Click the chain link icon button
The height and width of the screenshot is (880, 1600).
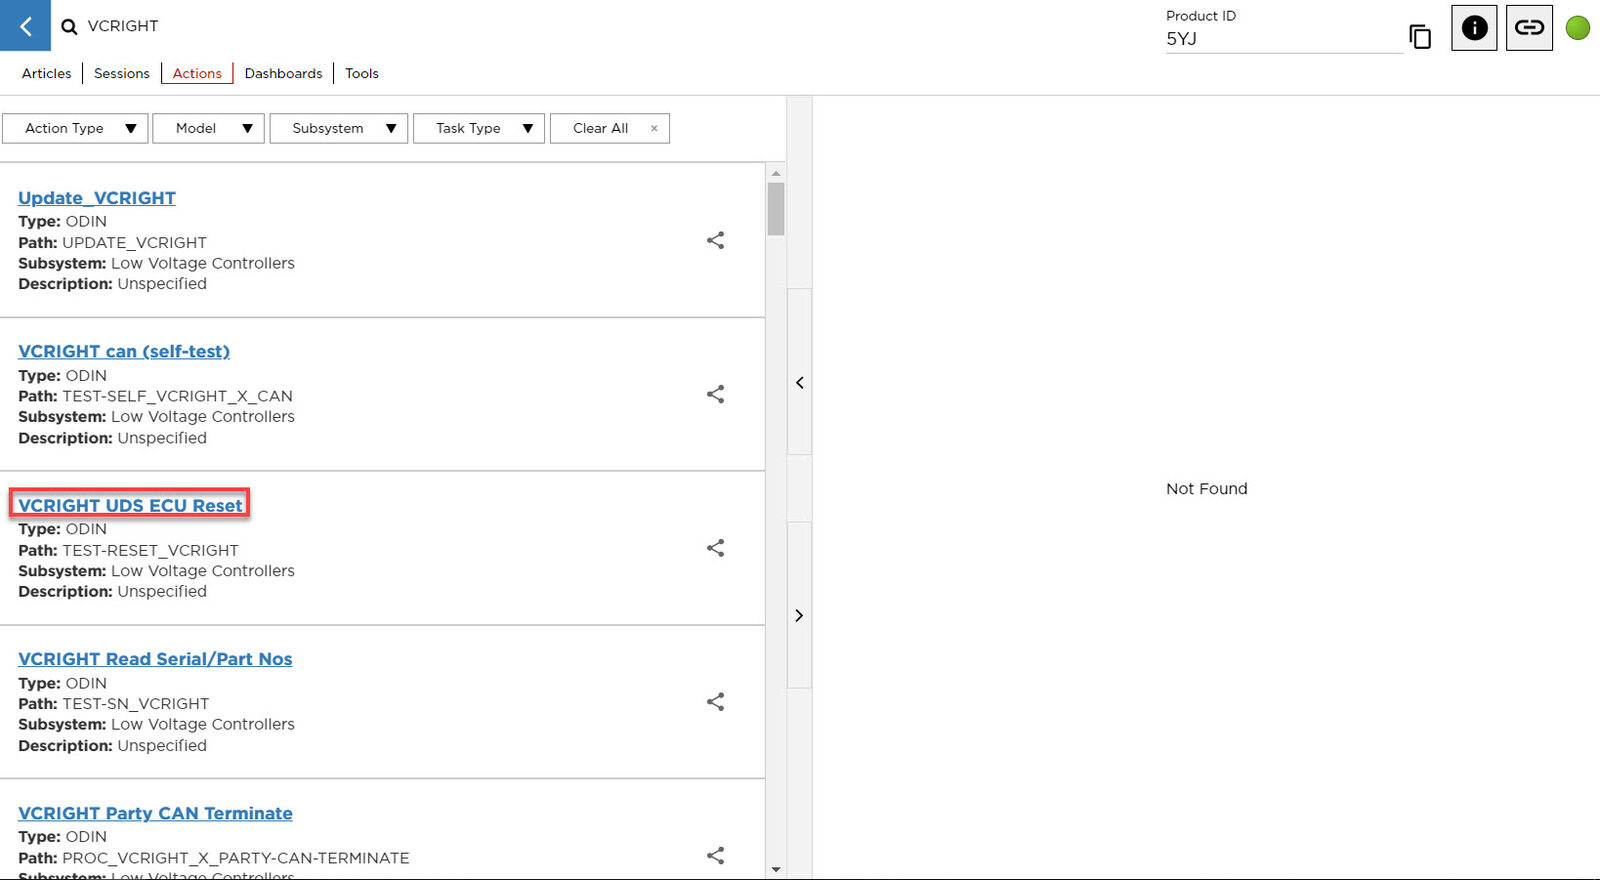coord(1529,28)
